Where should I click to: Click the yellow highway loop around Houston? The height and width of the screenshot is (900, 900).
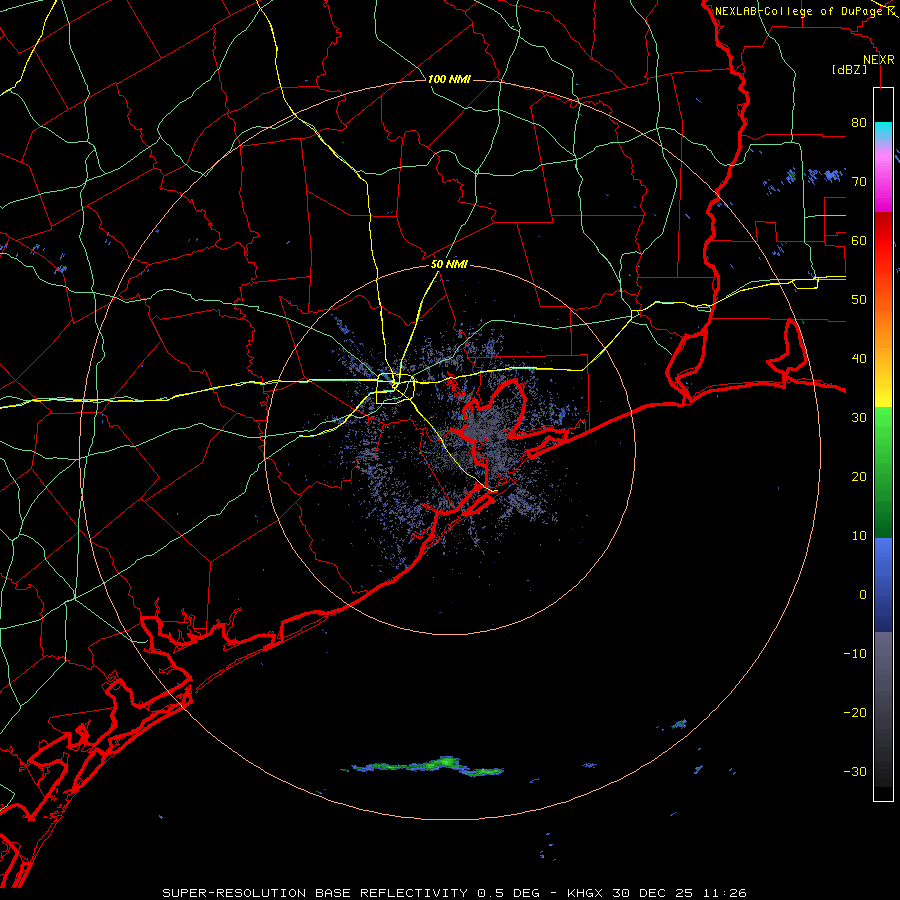click(x=395, y=389)
